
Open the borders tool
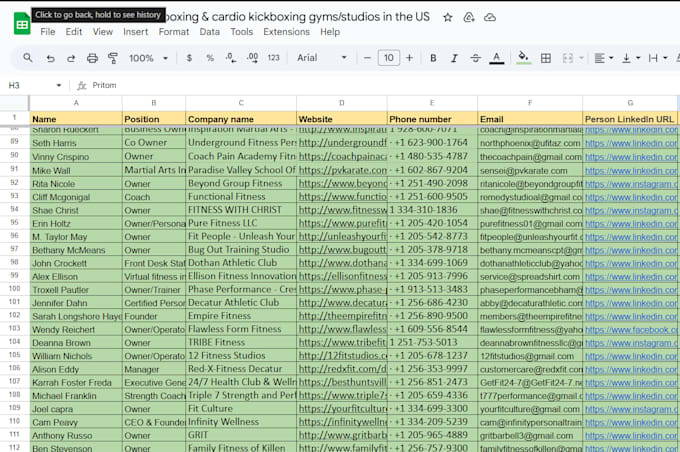tap(546, 58)
